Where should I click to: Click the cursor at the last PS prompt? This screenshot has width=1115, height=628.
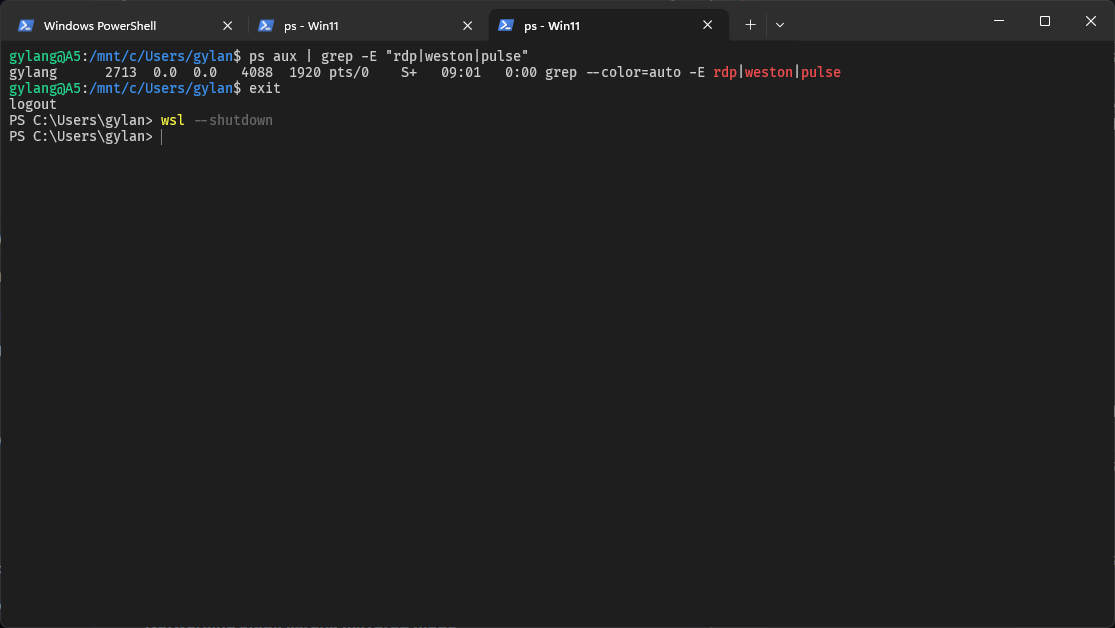161,137
